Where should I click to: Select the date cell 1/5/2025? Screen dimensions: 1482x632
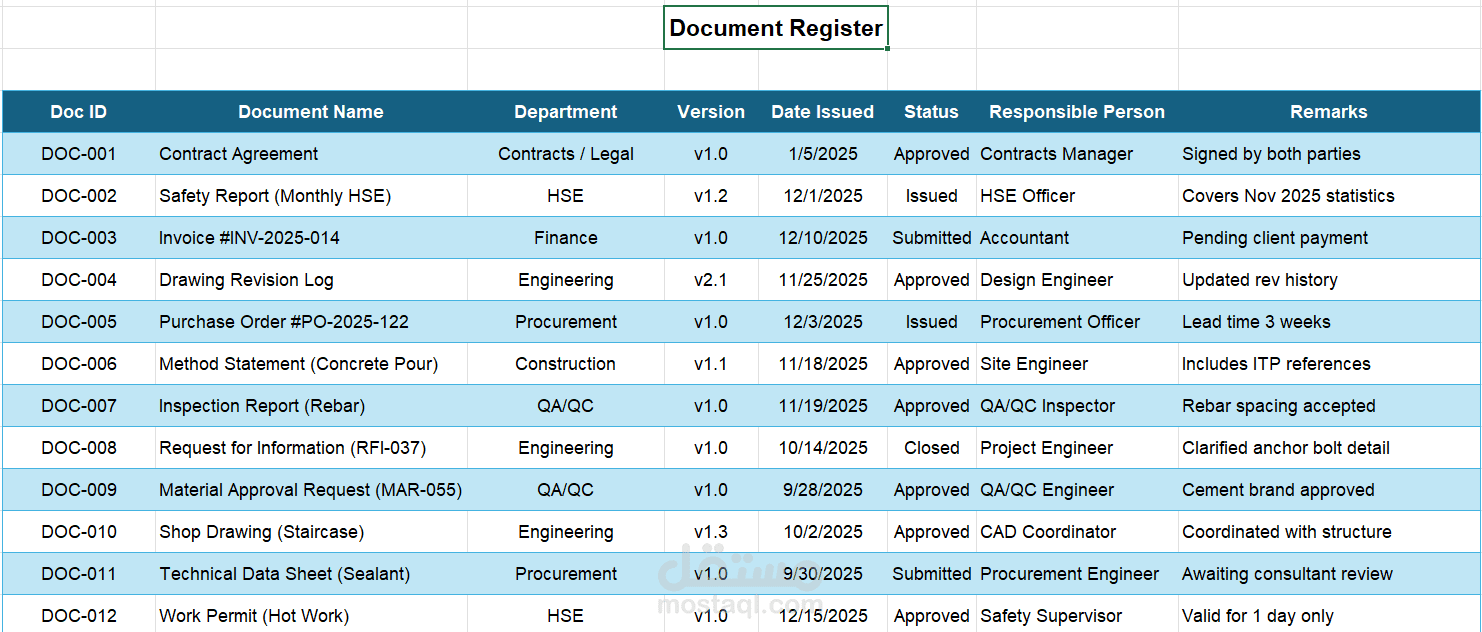click(x=823, y=154)
